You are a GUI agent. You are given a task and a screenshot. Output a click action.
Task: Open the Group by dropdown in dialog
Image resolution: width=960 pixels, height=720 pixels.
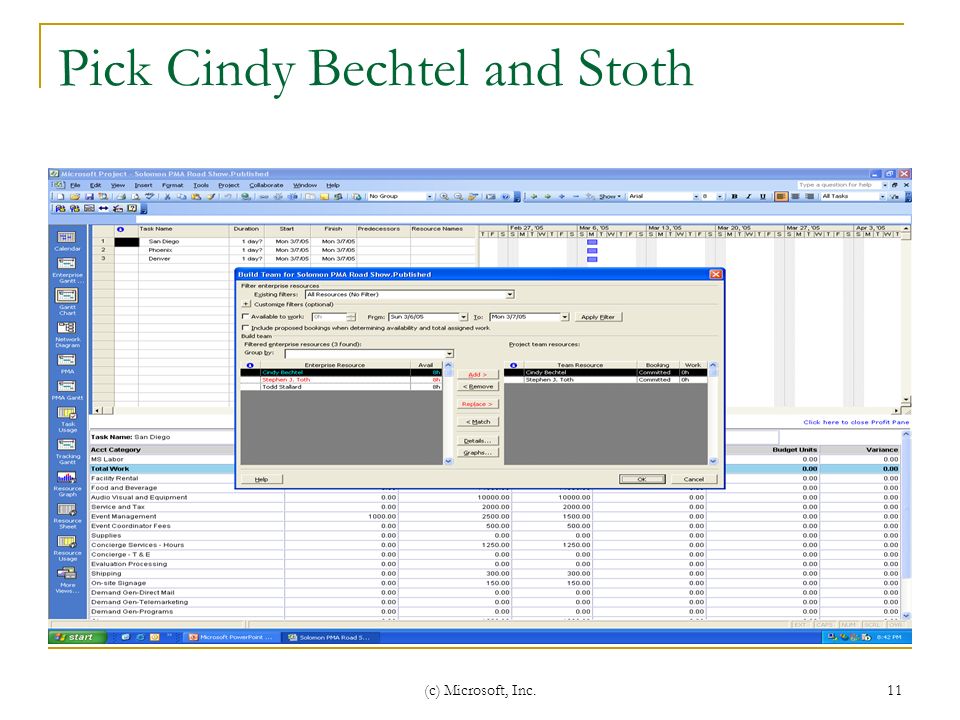pyautogui.click(x=449, y=353)
